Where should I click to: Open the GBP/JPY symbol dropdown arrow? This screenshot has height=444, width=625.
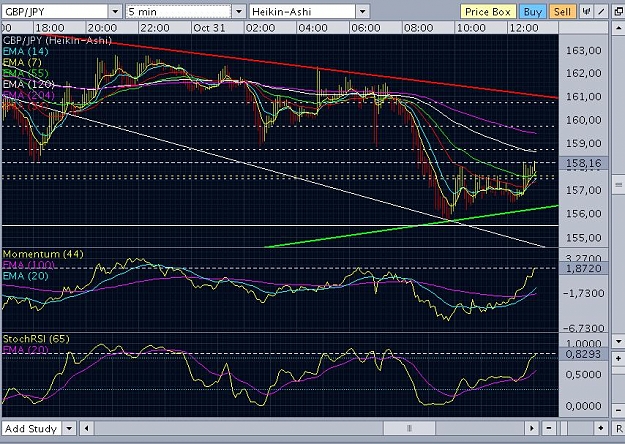(115, 12)
